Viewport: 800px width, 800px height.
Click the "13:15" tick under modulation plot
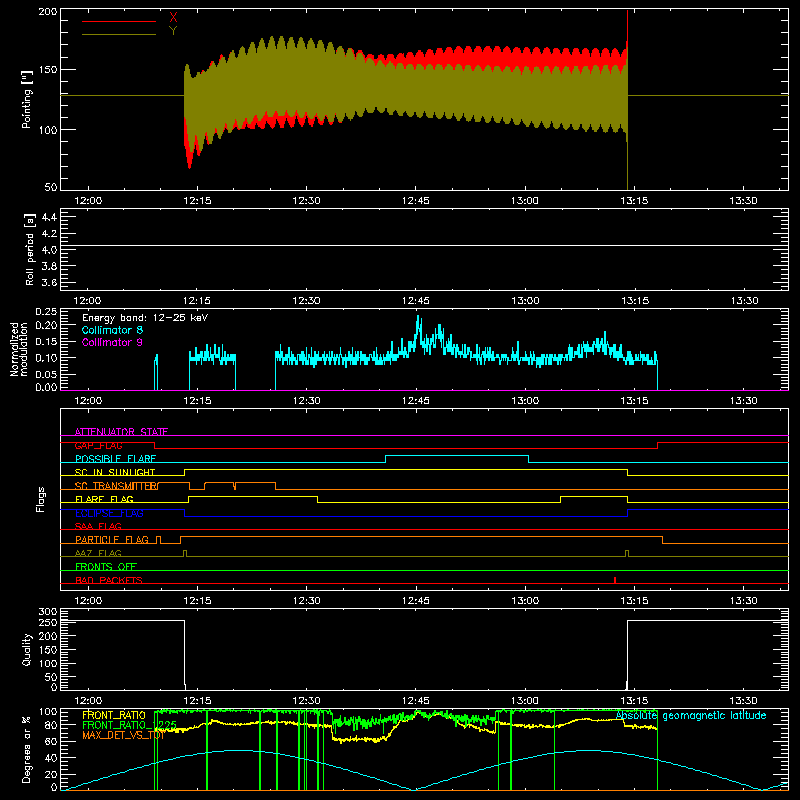634,401
